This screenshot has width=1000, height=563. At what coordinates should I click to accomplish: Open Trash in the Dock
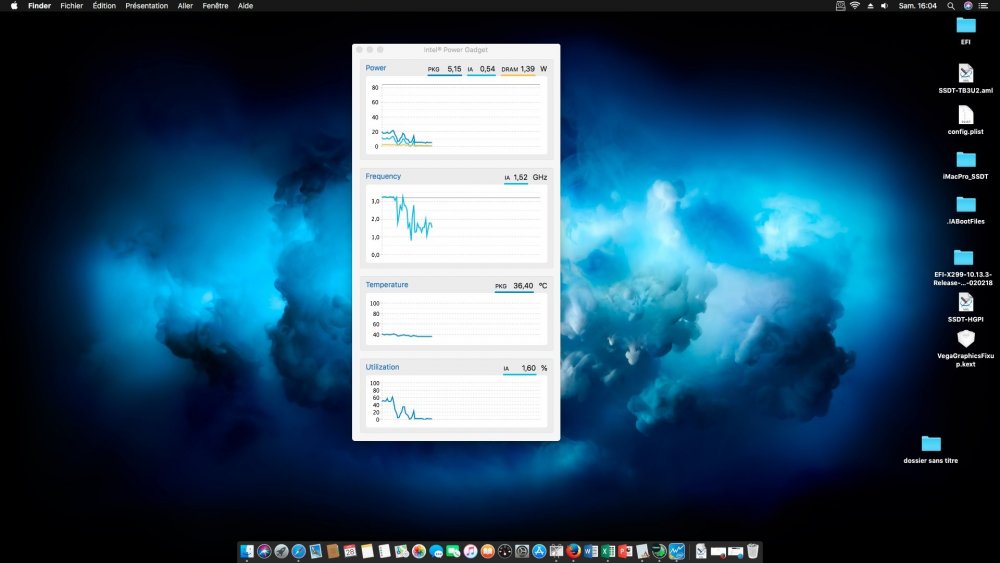click(753, 551)
